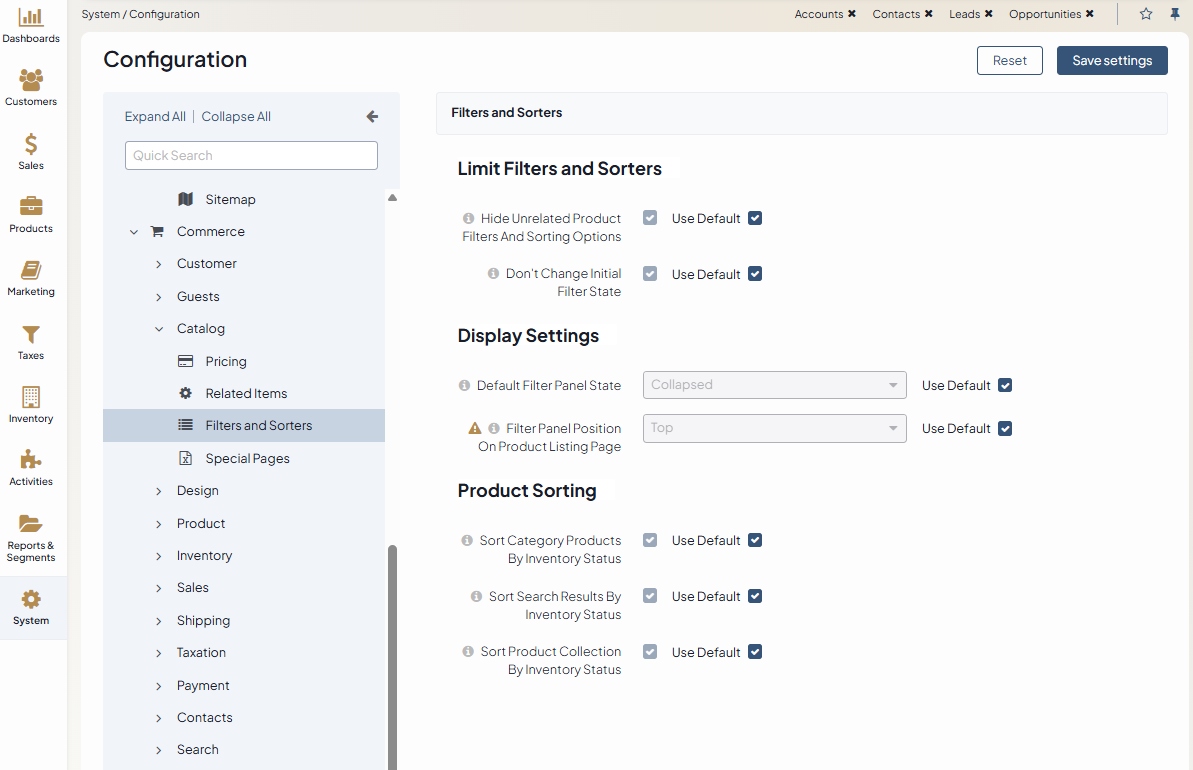Image resolution: width=1193 pixels, height=770 pixels.
Task: Show info for Sort Search Results
Action: pos(476,597)
